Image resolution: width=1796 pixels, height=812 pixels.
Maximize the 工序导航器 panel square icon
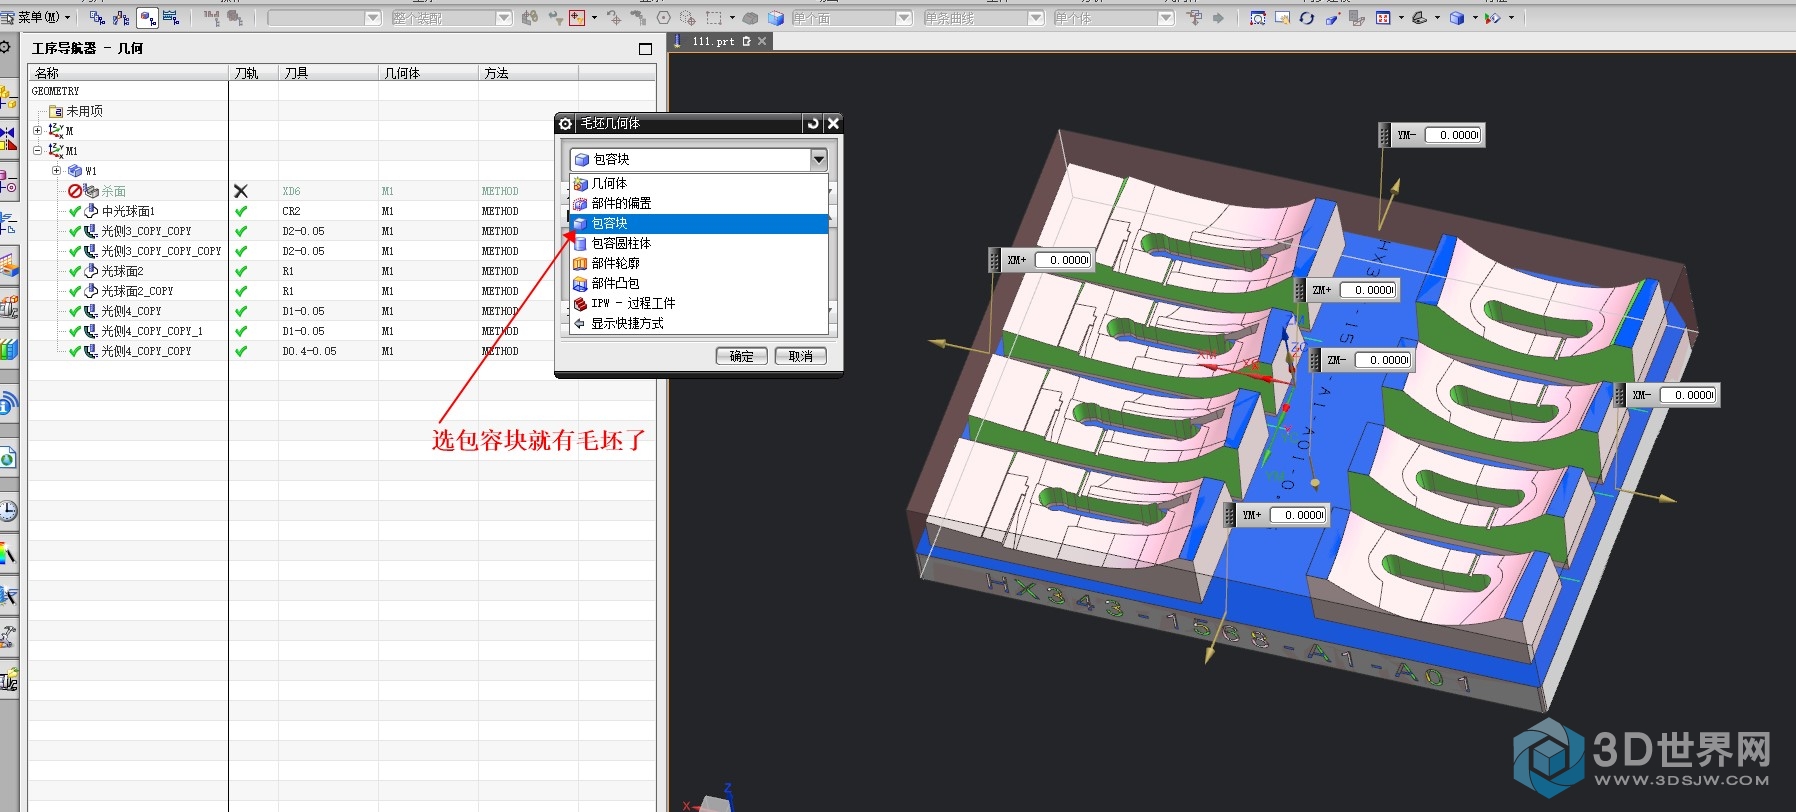click(x=645, y=48)
